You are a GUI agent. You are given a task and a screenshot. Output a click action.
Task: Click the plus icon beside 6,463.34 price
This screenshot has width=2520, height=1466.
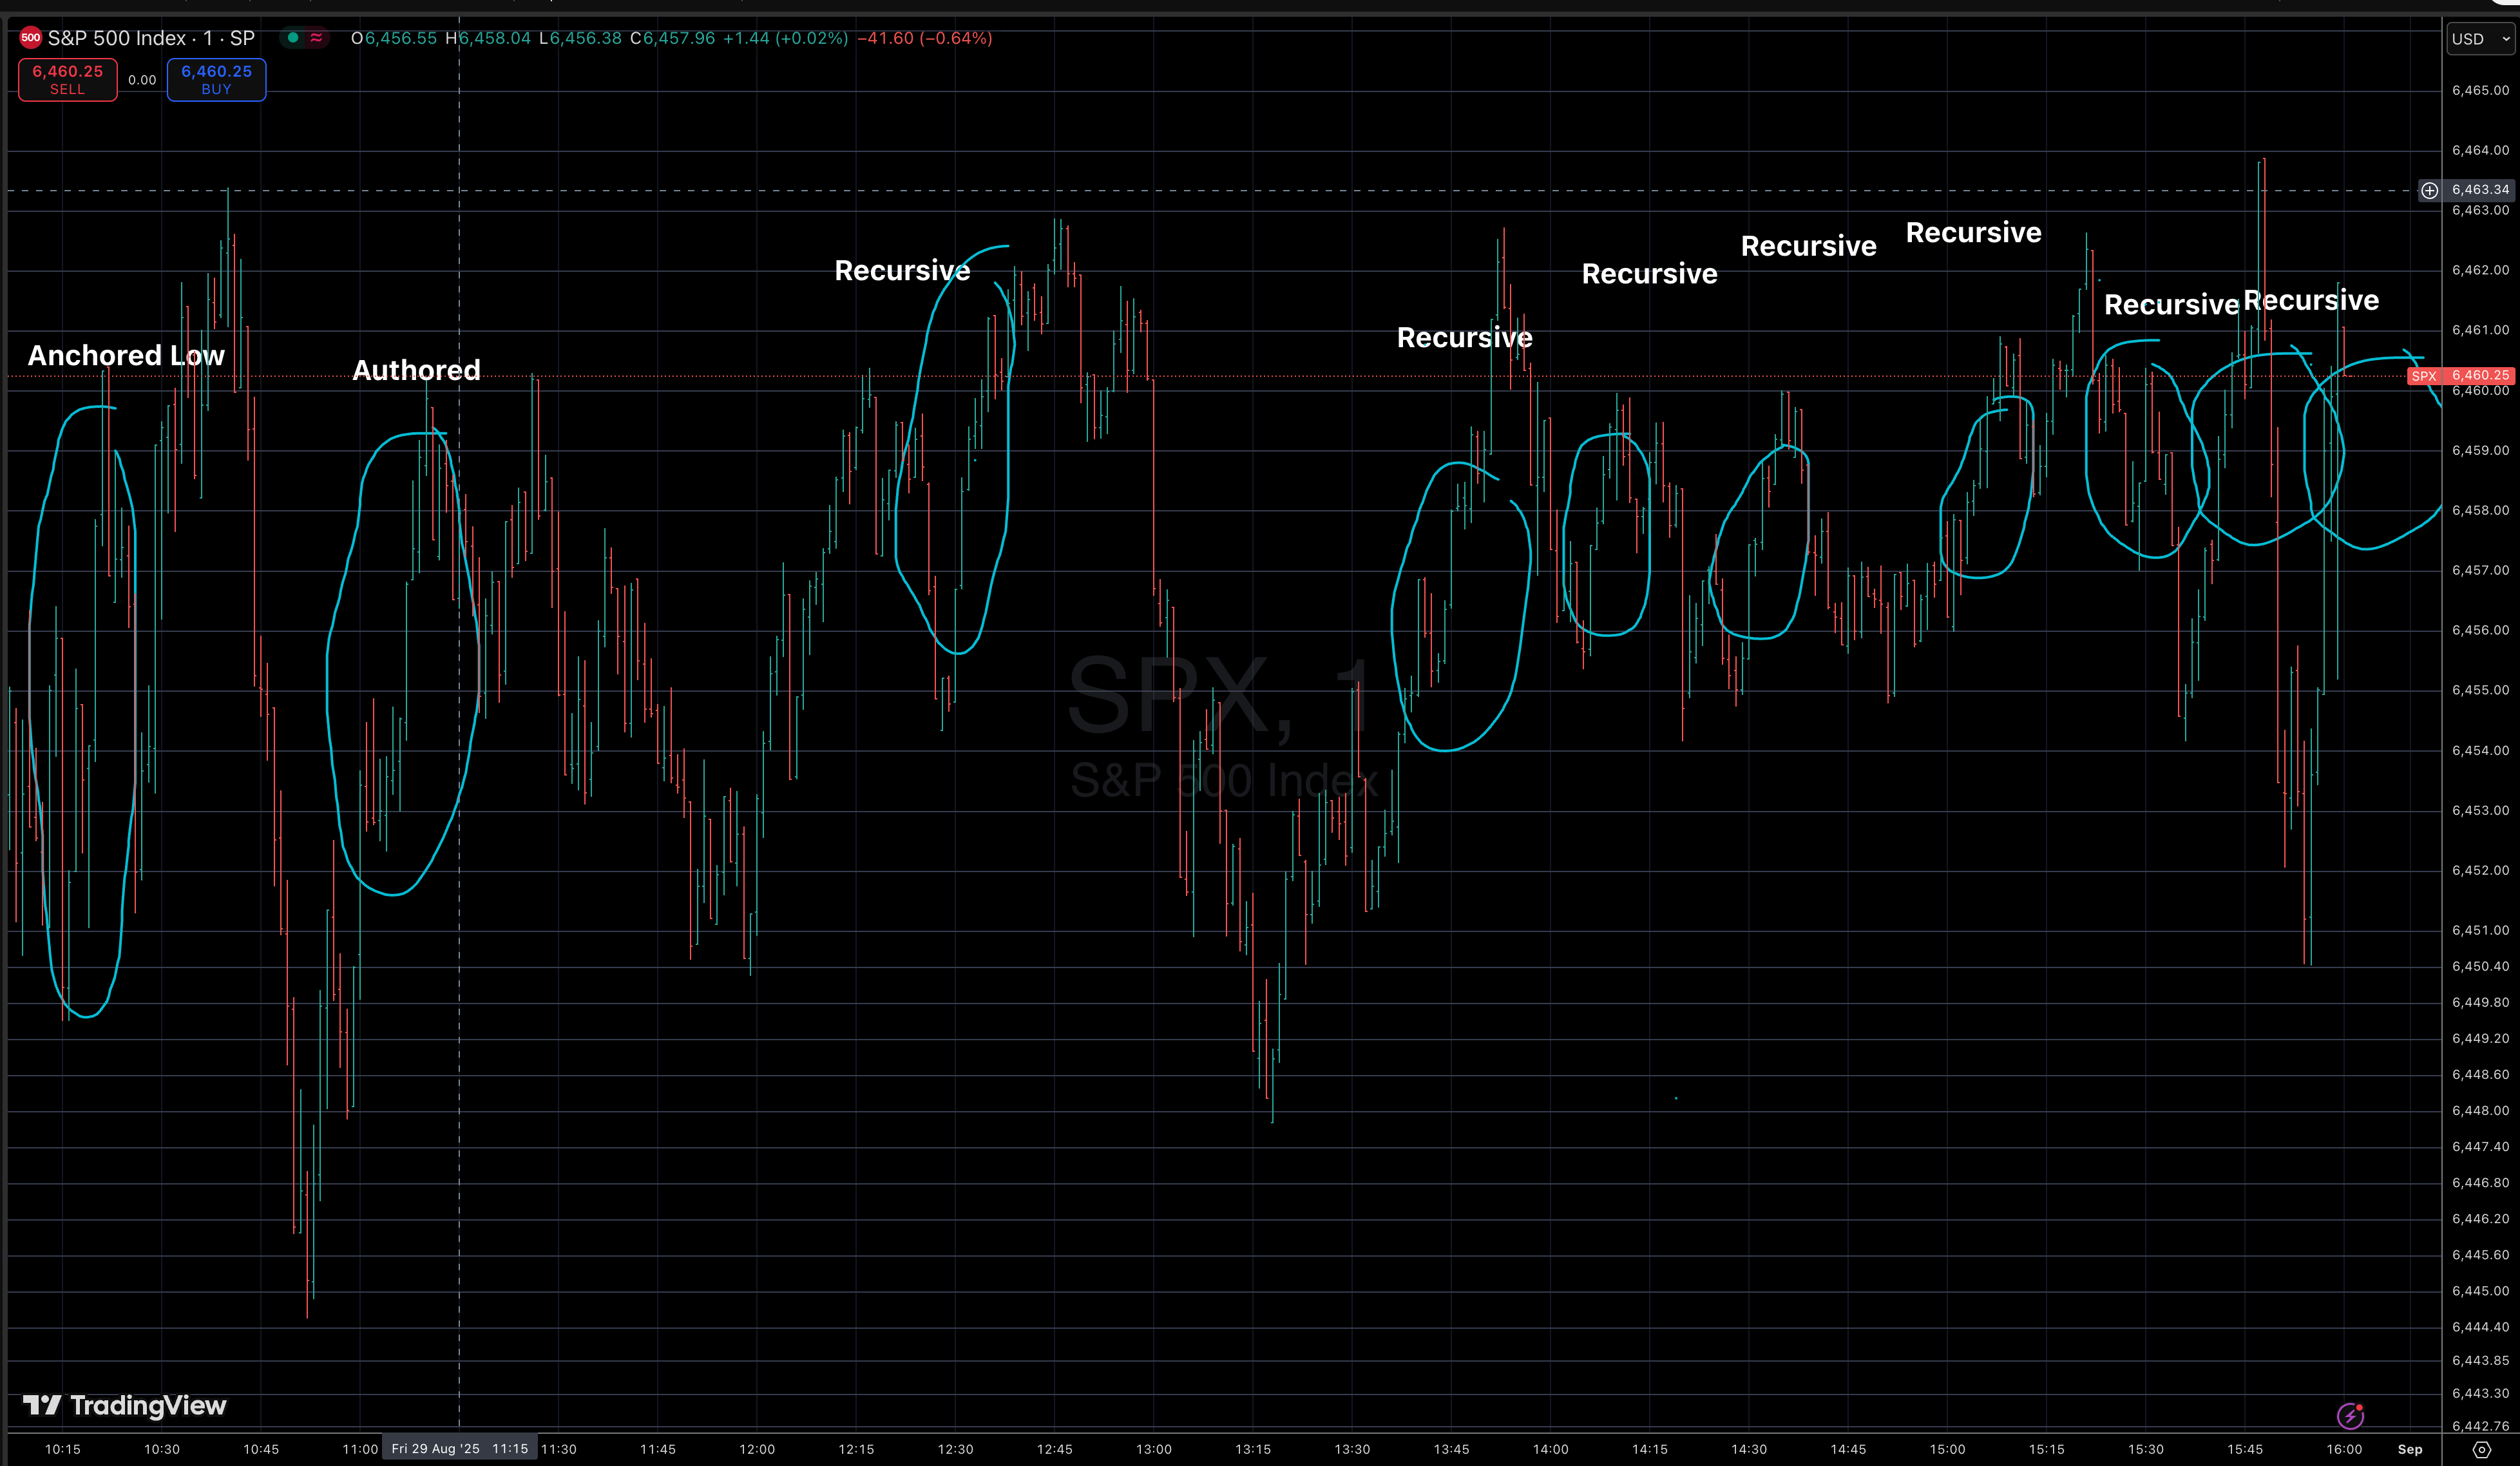(2429, 190)
